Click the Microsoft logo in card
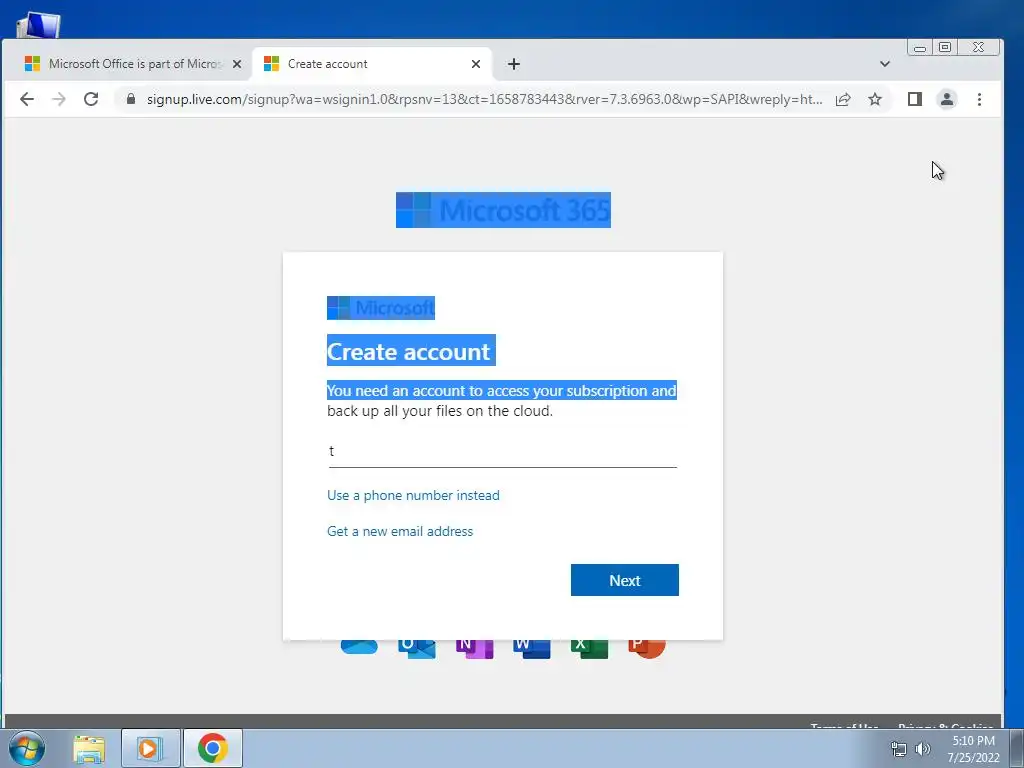Viewport: 1024px width, 768px height. click(x=381, y=308)
